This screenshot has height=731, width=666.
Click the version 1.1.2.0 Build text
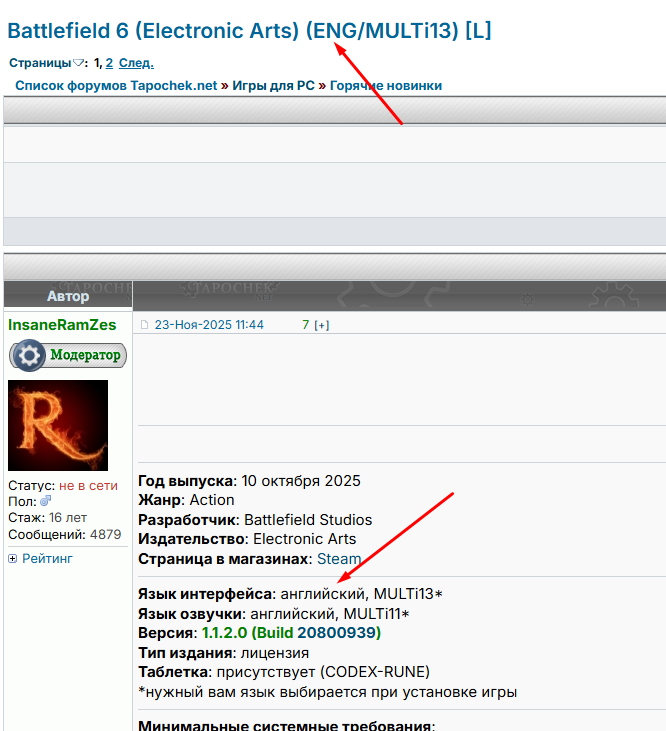(291, 633)
